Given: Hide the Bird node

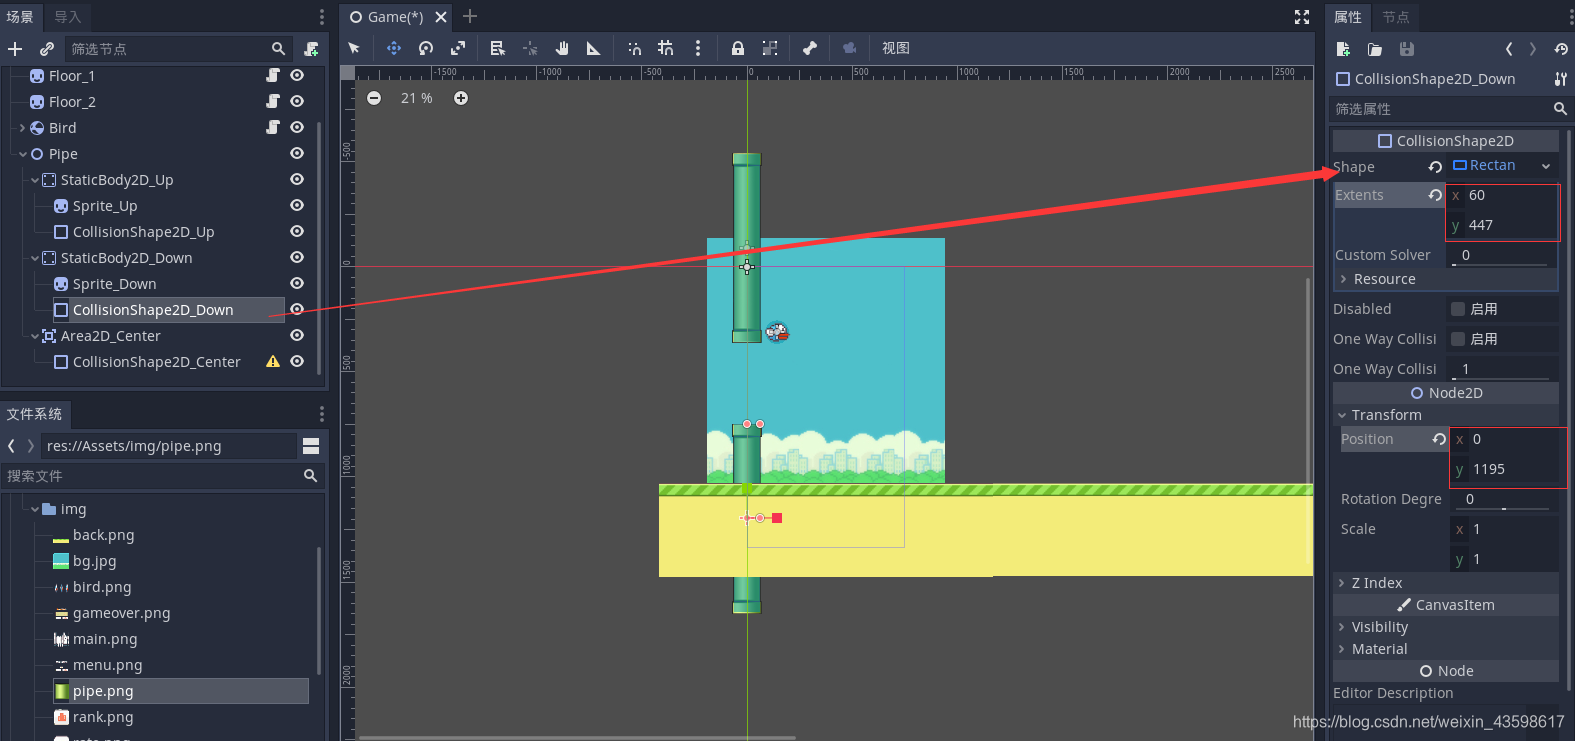Looking at the screenshot, I should (x=297, y=127).
